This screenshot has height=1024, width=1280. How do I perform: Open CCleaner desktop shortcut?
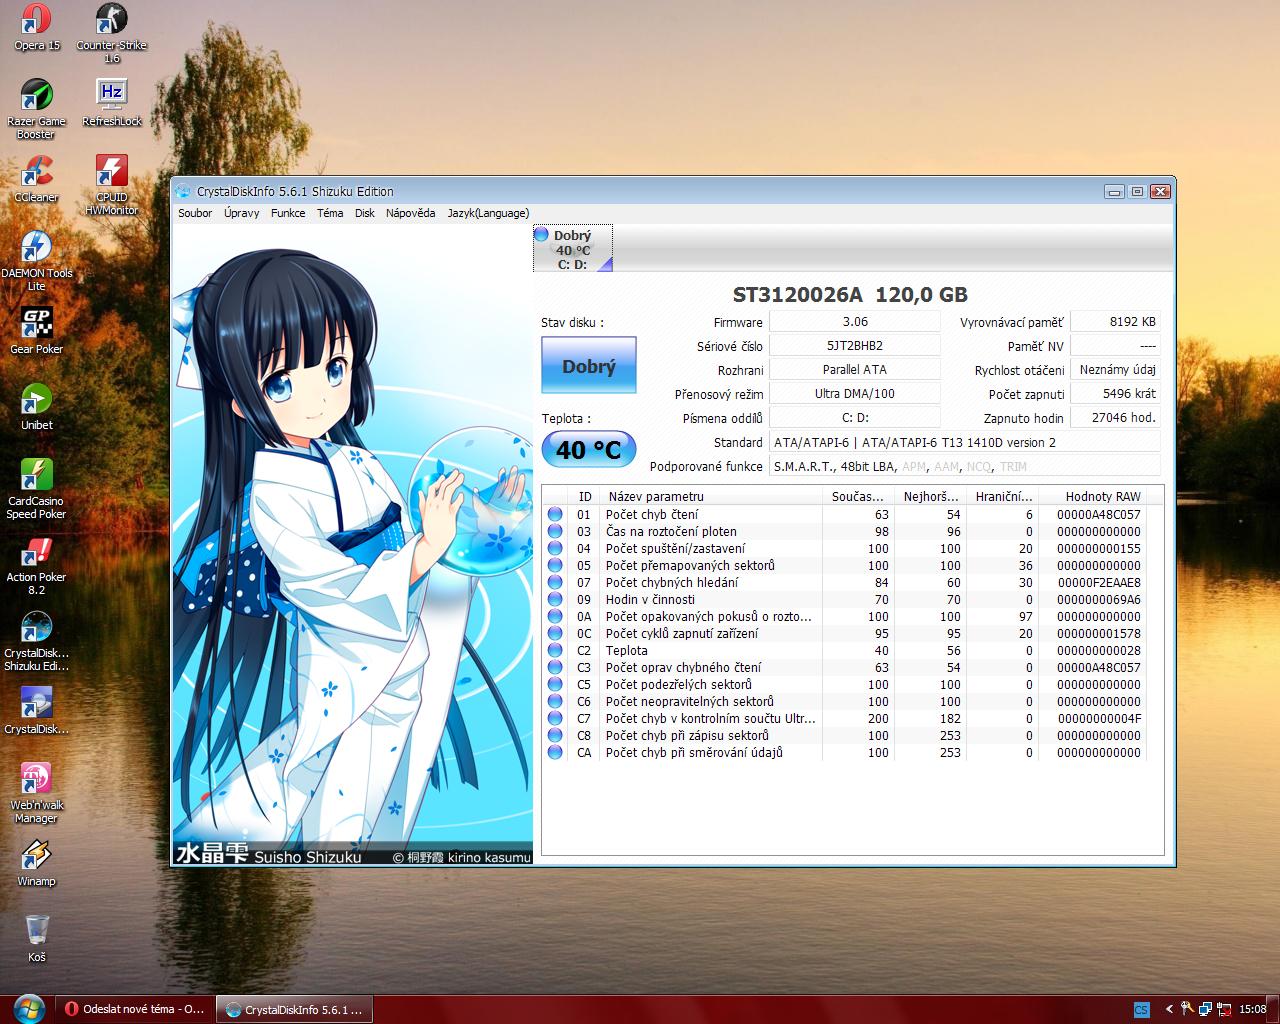(x=36, y=174)
